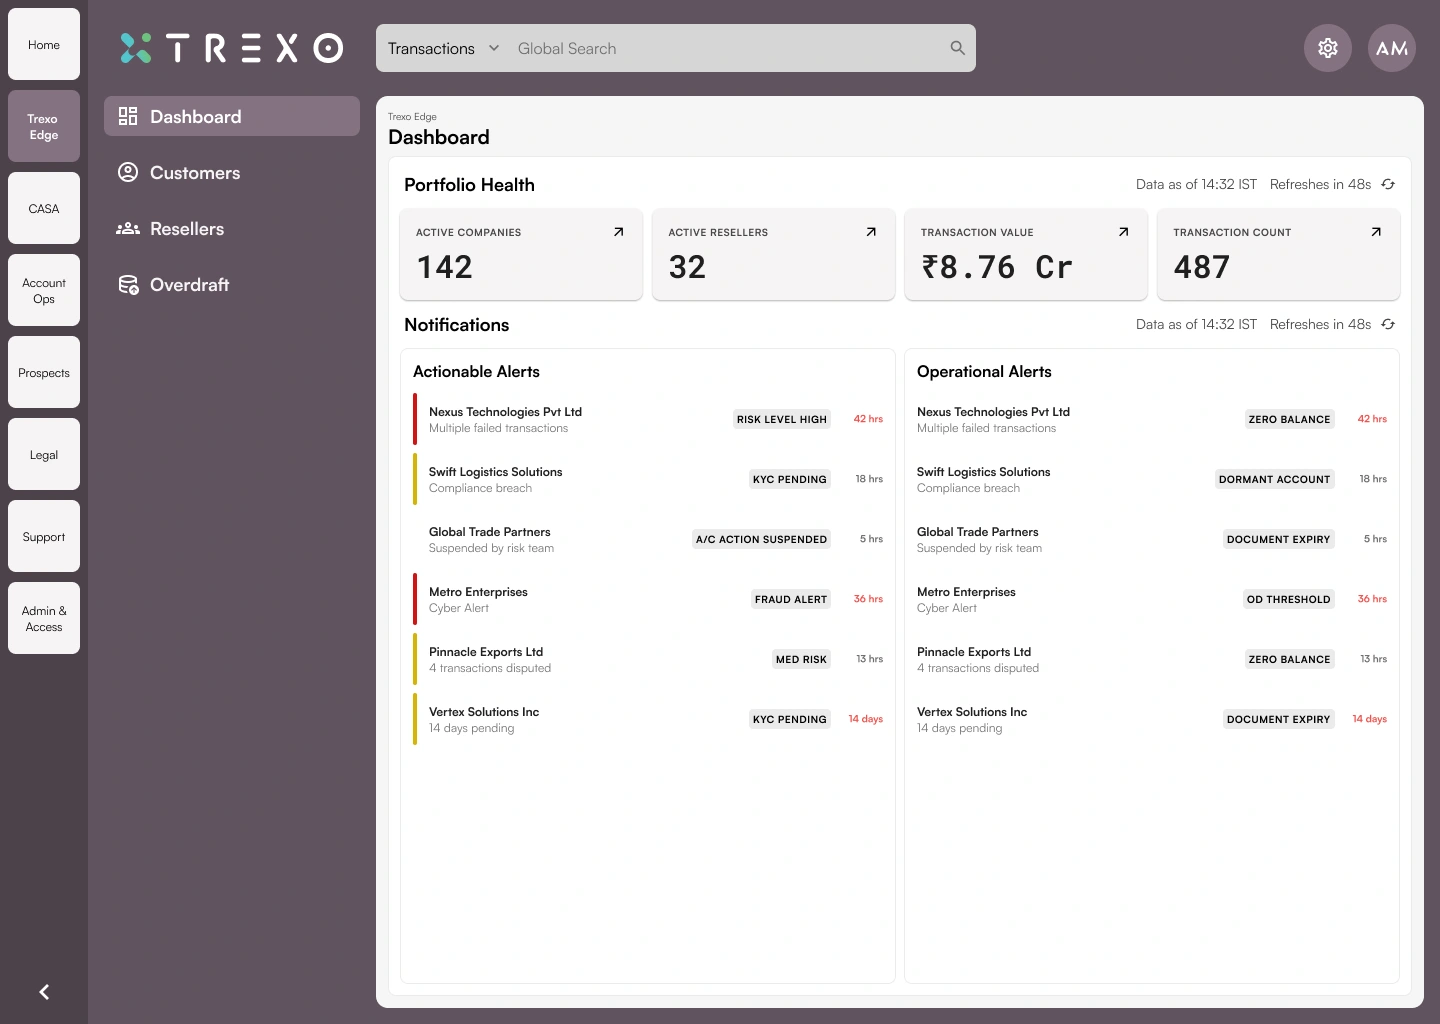Image resolution: width=1440 pixels, height=1024 pixels.
Task: Click the Trexo logo
Action: (x=232, y=48)
